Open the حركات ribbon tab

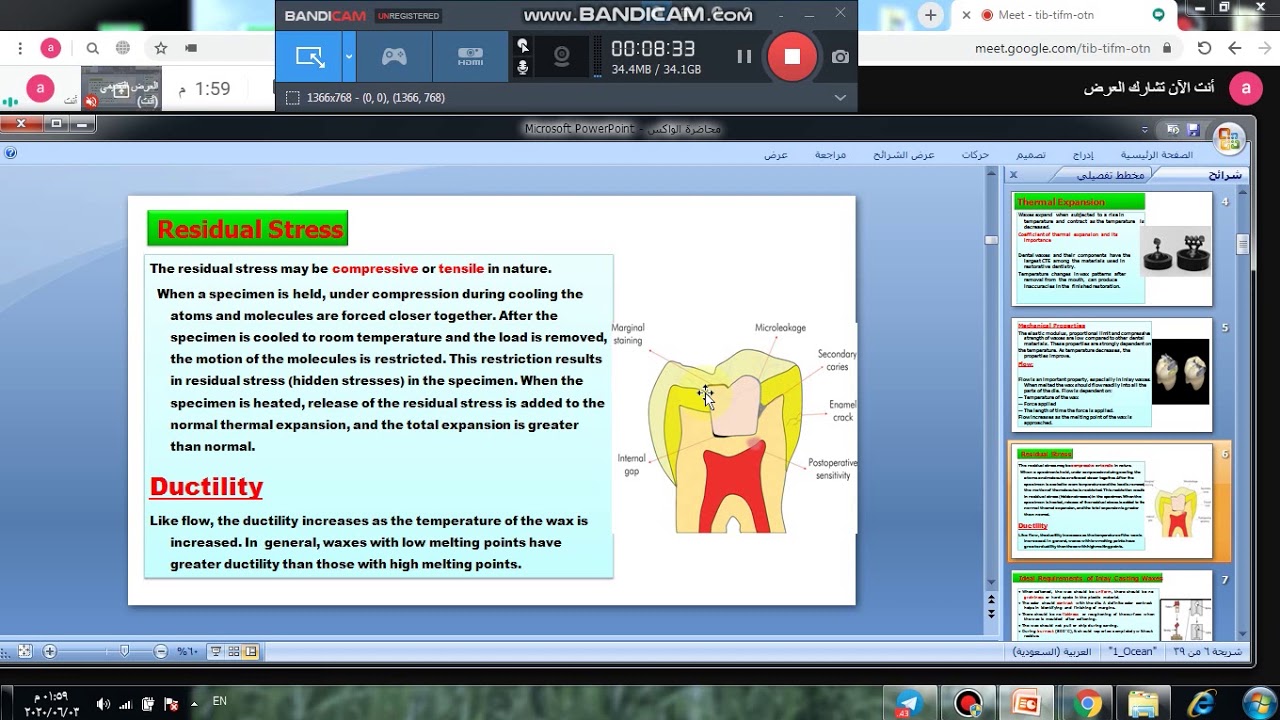(x=975, y=155)
